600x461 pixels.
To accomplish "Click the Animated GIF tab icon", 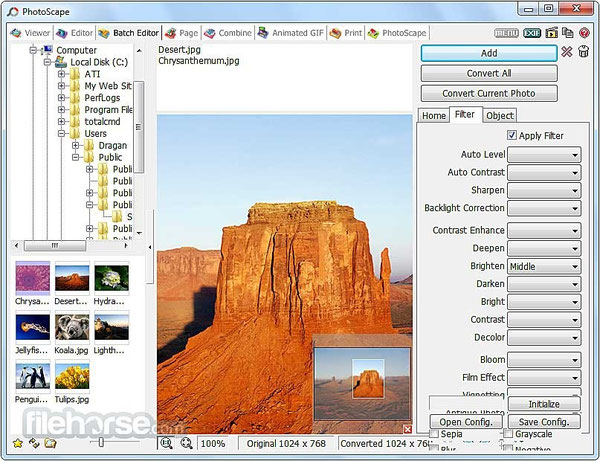I will click(263, 33).
